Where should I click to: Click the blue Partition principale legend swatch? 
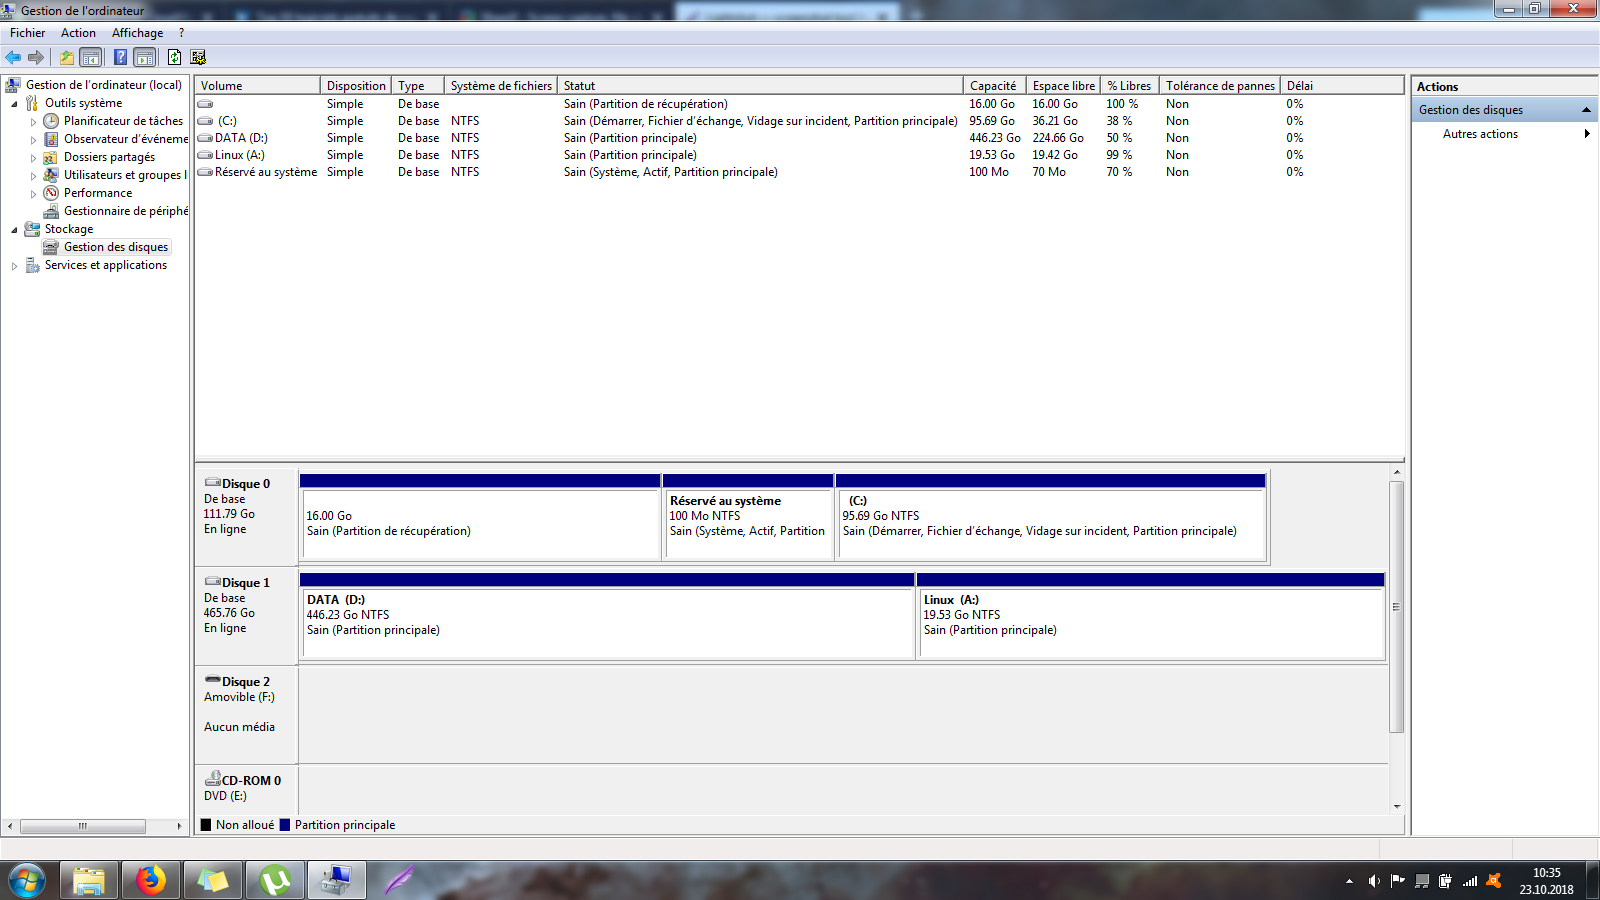(x=285, y=825)
